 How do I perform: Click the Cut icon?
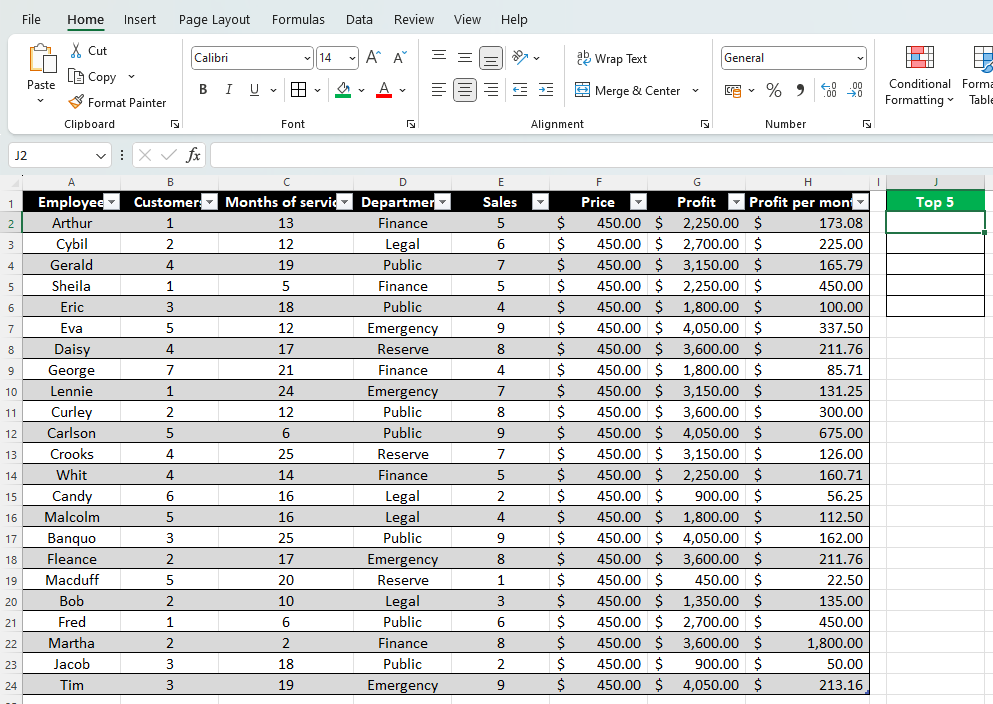(75, 50)
